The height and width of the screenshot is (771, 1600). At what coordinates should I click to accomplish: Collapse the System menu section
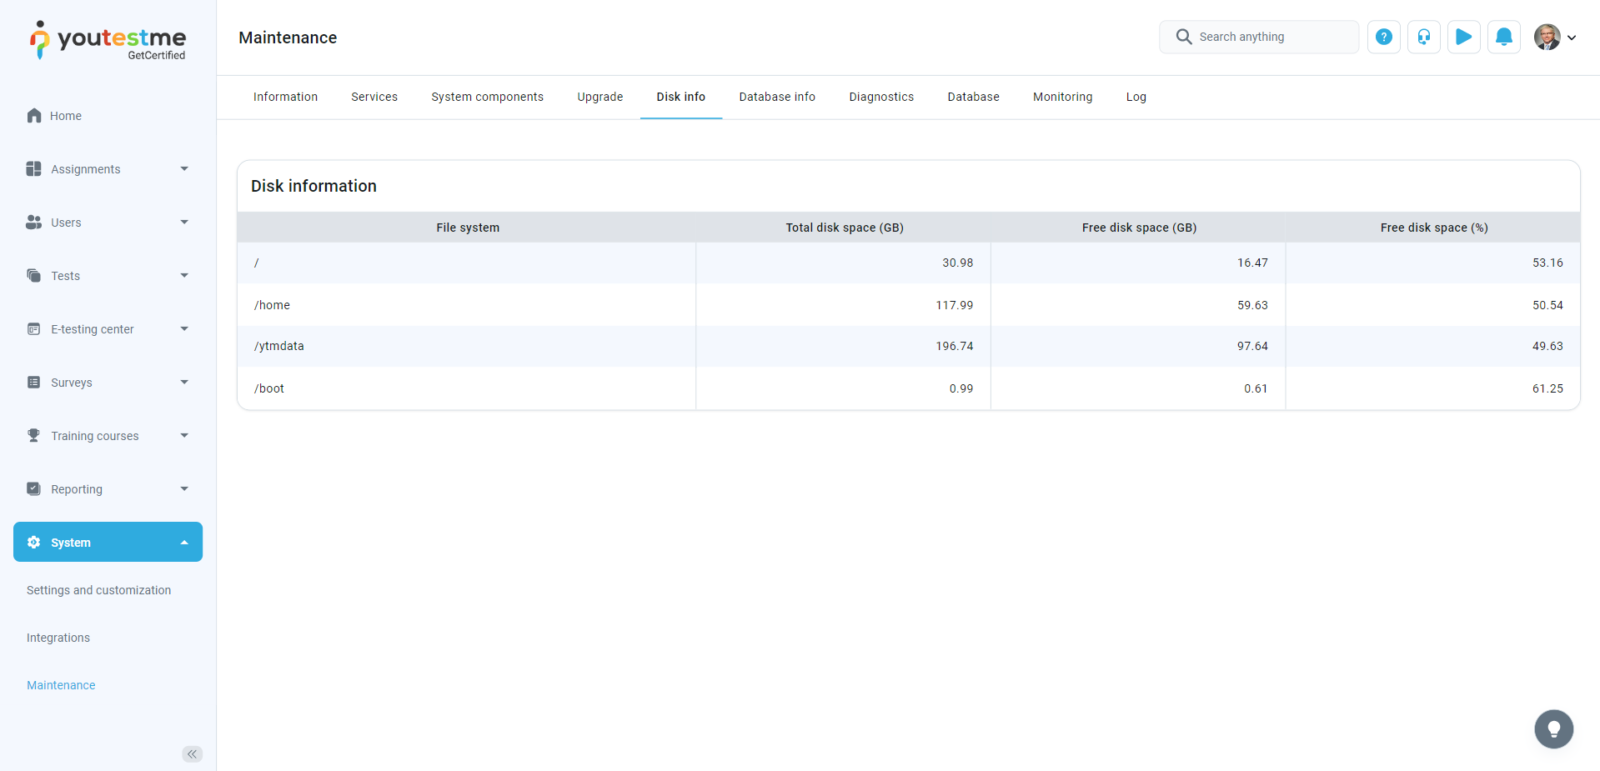pyautogui.click(x=108, y=542)
